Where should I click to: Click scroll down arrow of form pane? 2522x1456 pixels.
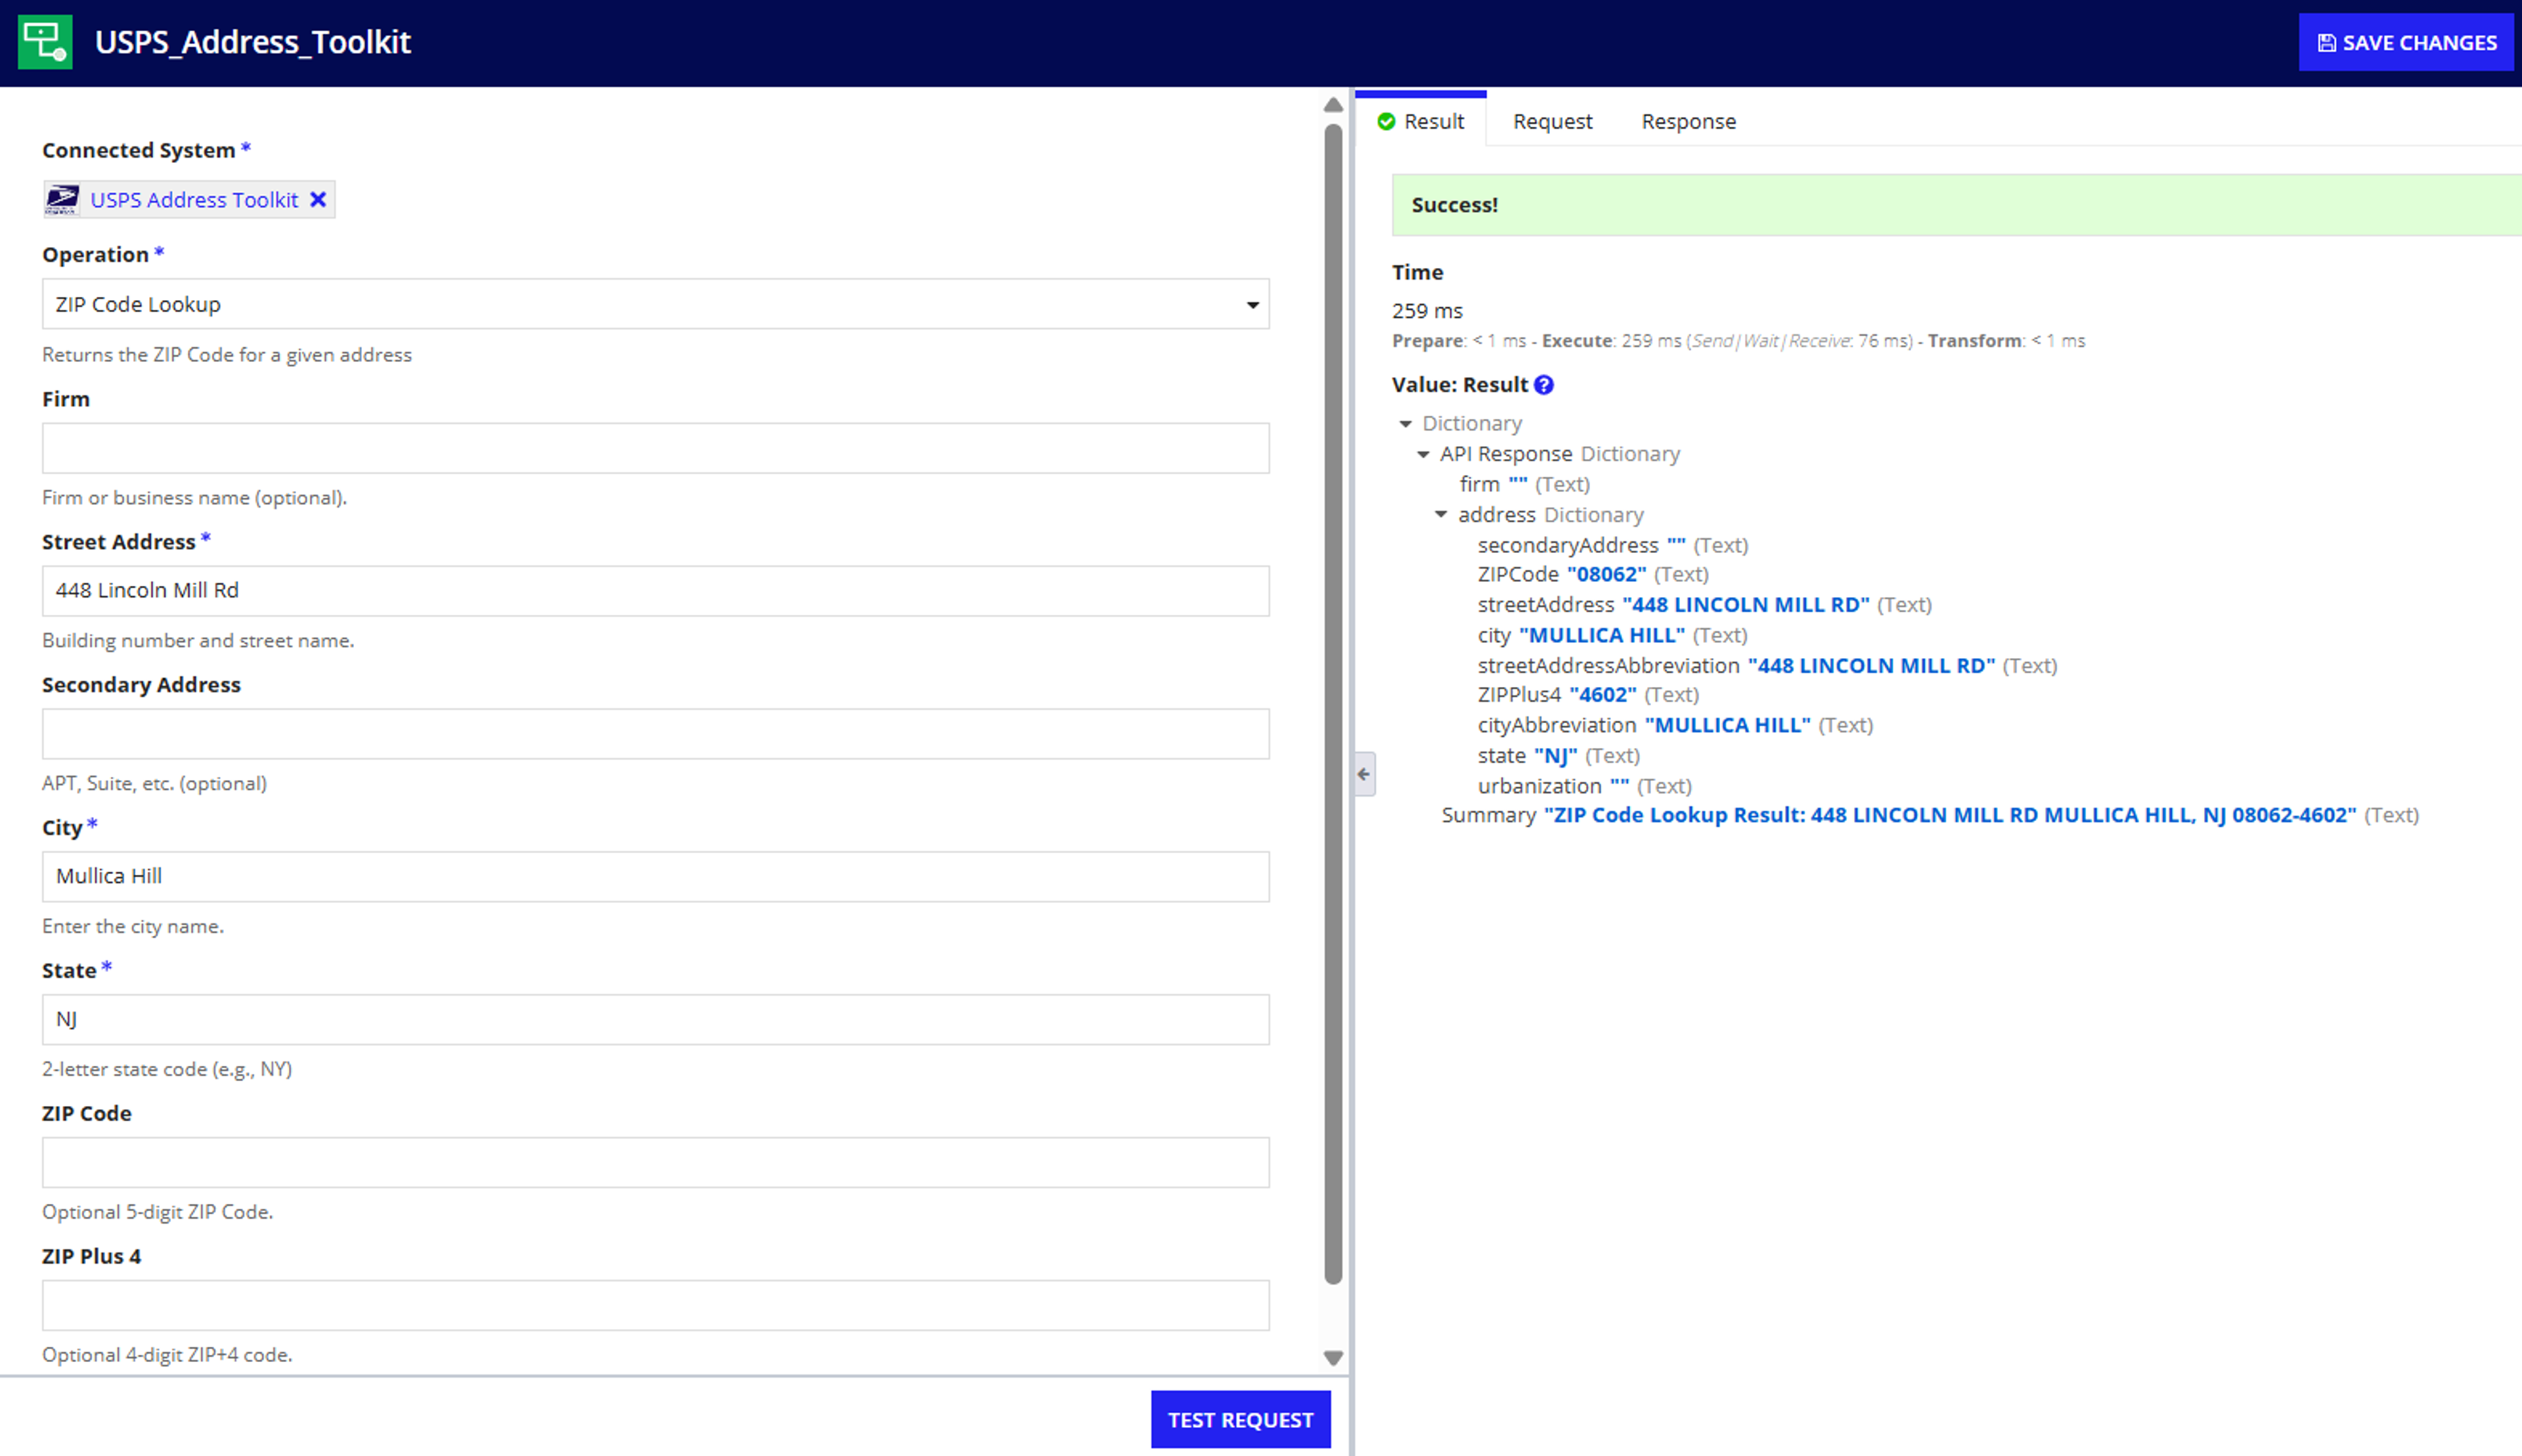click(1333, 1358)
